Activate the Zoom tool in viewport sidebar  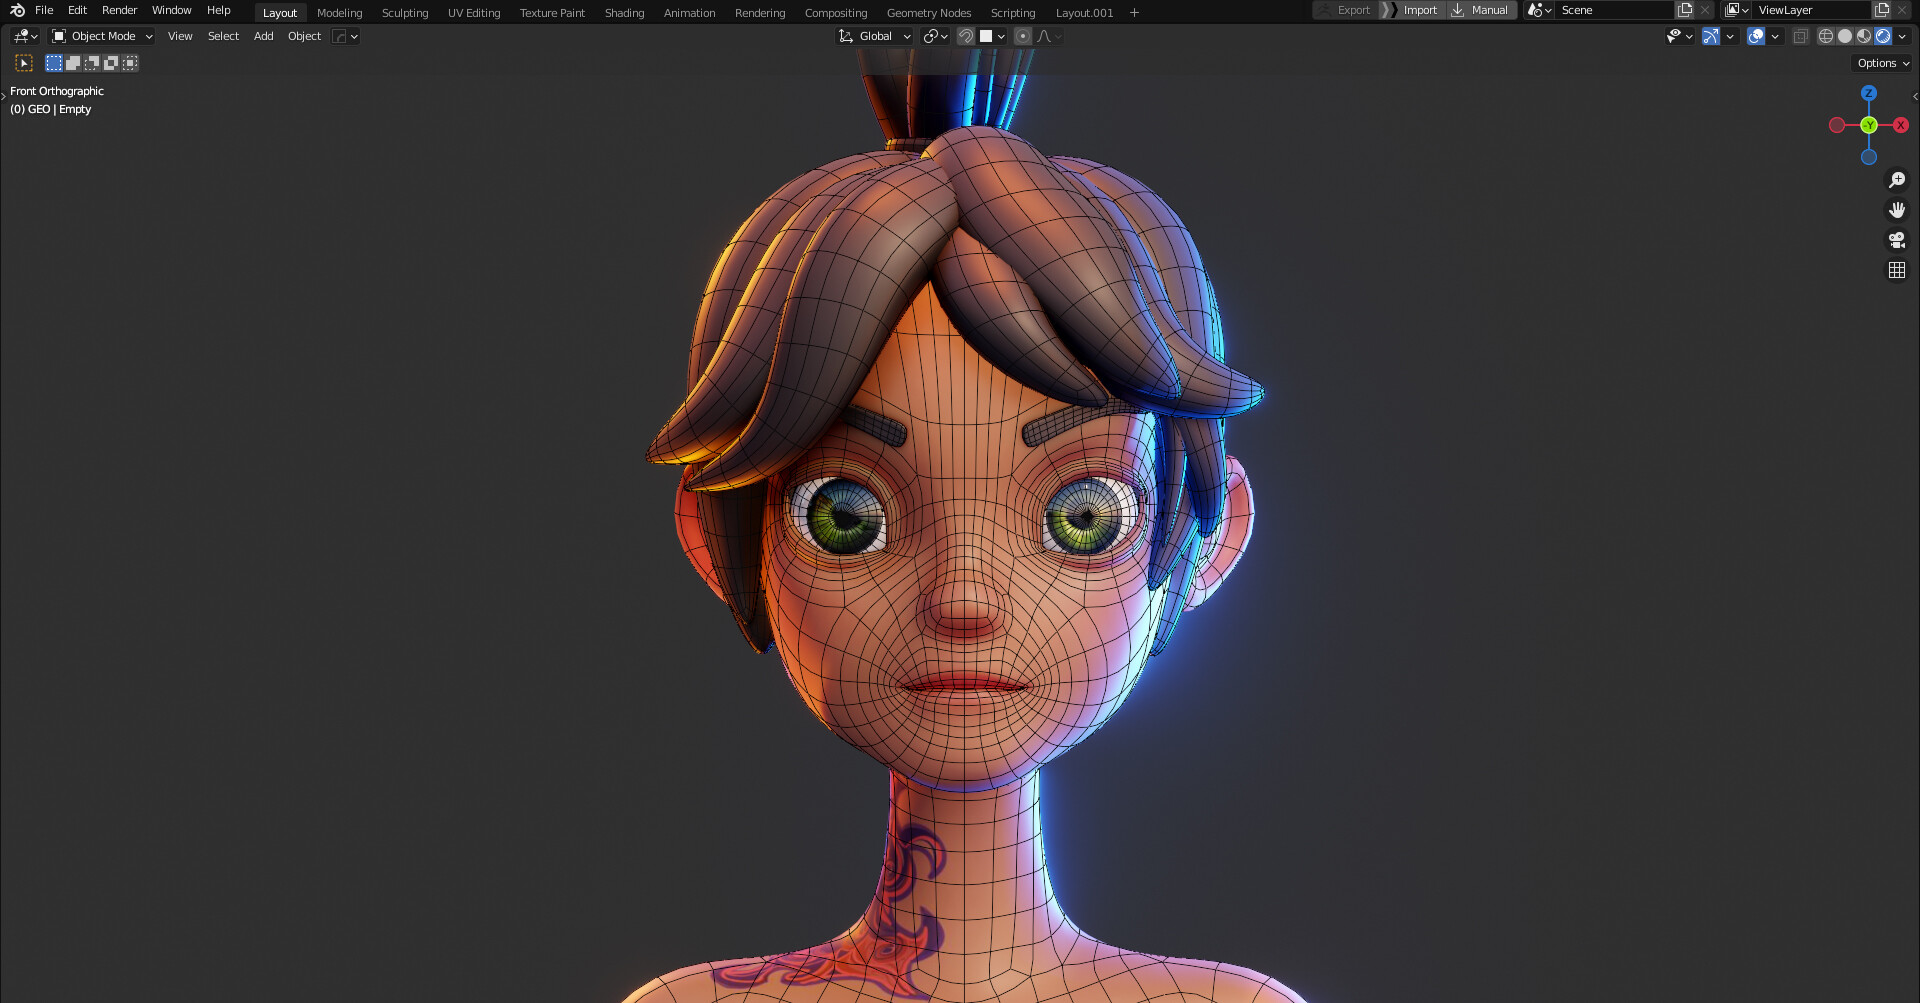click(1897, 180)
